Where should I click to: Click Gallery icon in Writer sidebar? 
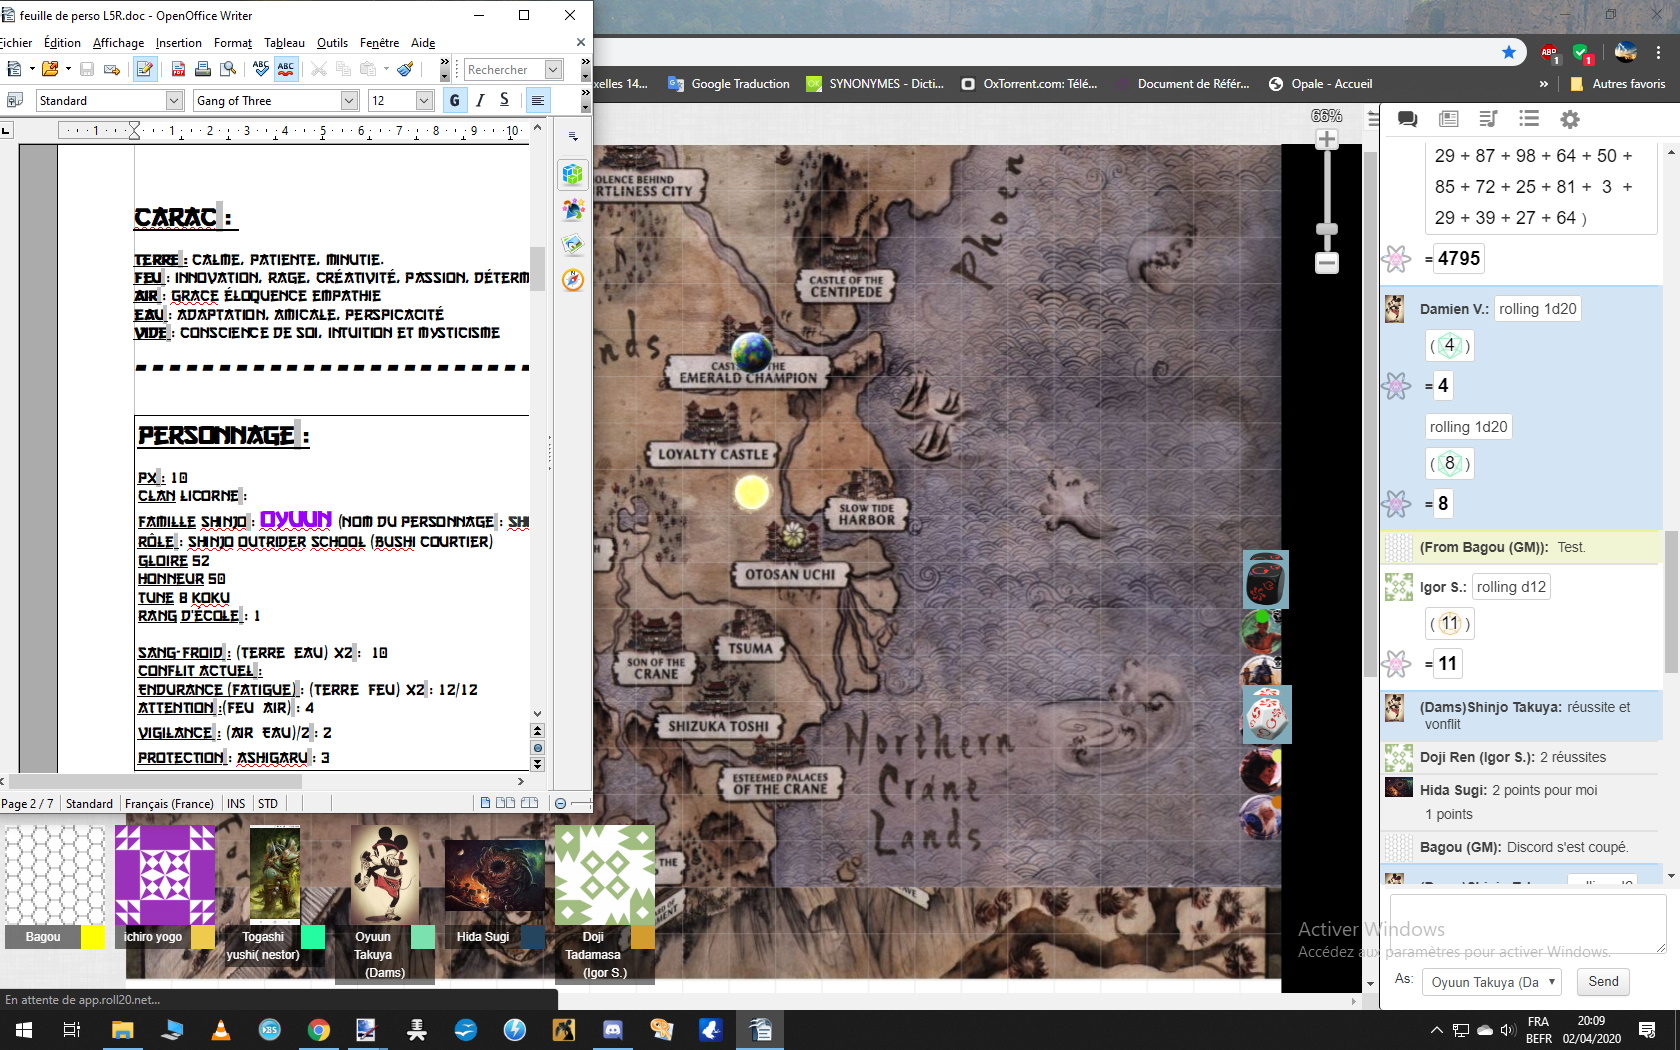573,244
